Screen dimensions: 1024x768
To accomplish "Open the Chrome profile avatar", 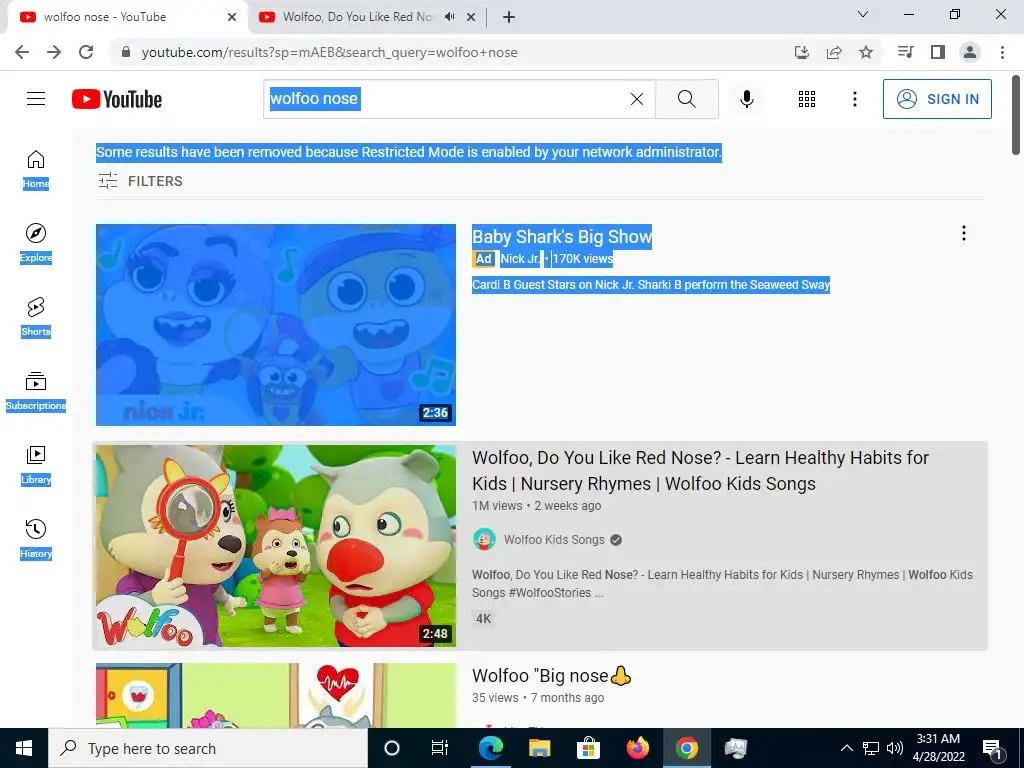I will click(x=970, y=52).
